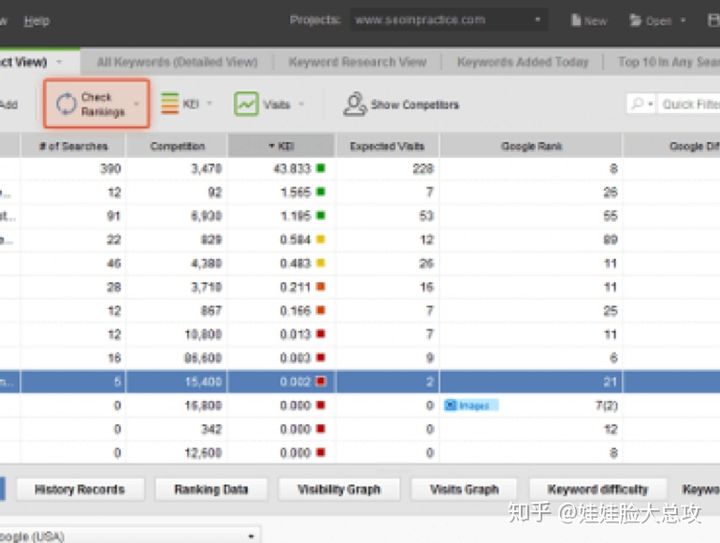Sort by Competition column header

coord(177,146)
